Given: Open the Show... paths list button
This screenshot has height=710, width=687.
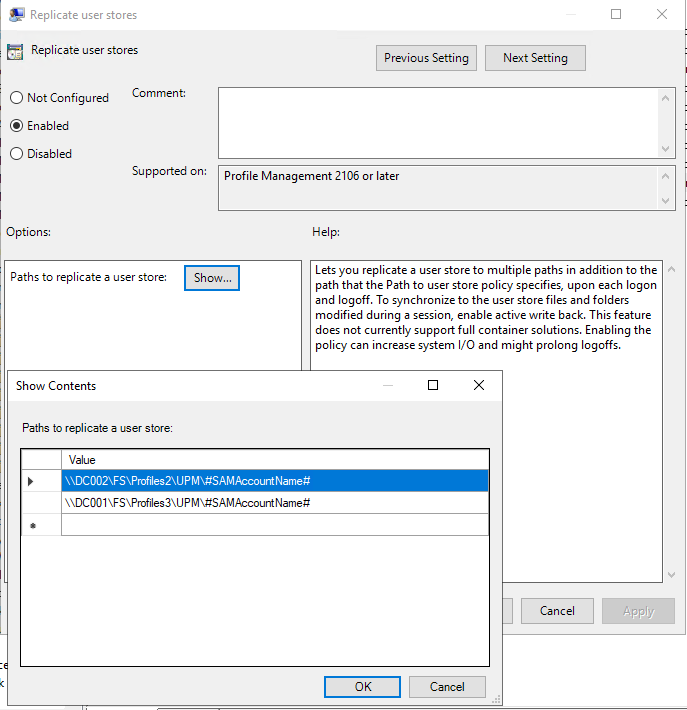Looking at the screenshot, I should [x=212, y=278].
